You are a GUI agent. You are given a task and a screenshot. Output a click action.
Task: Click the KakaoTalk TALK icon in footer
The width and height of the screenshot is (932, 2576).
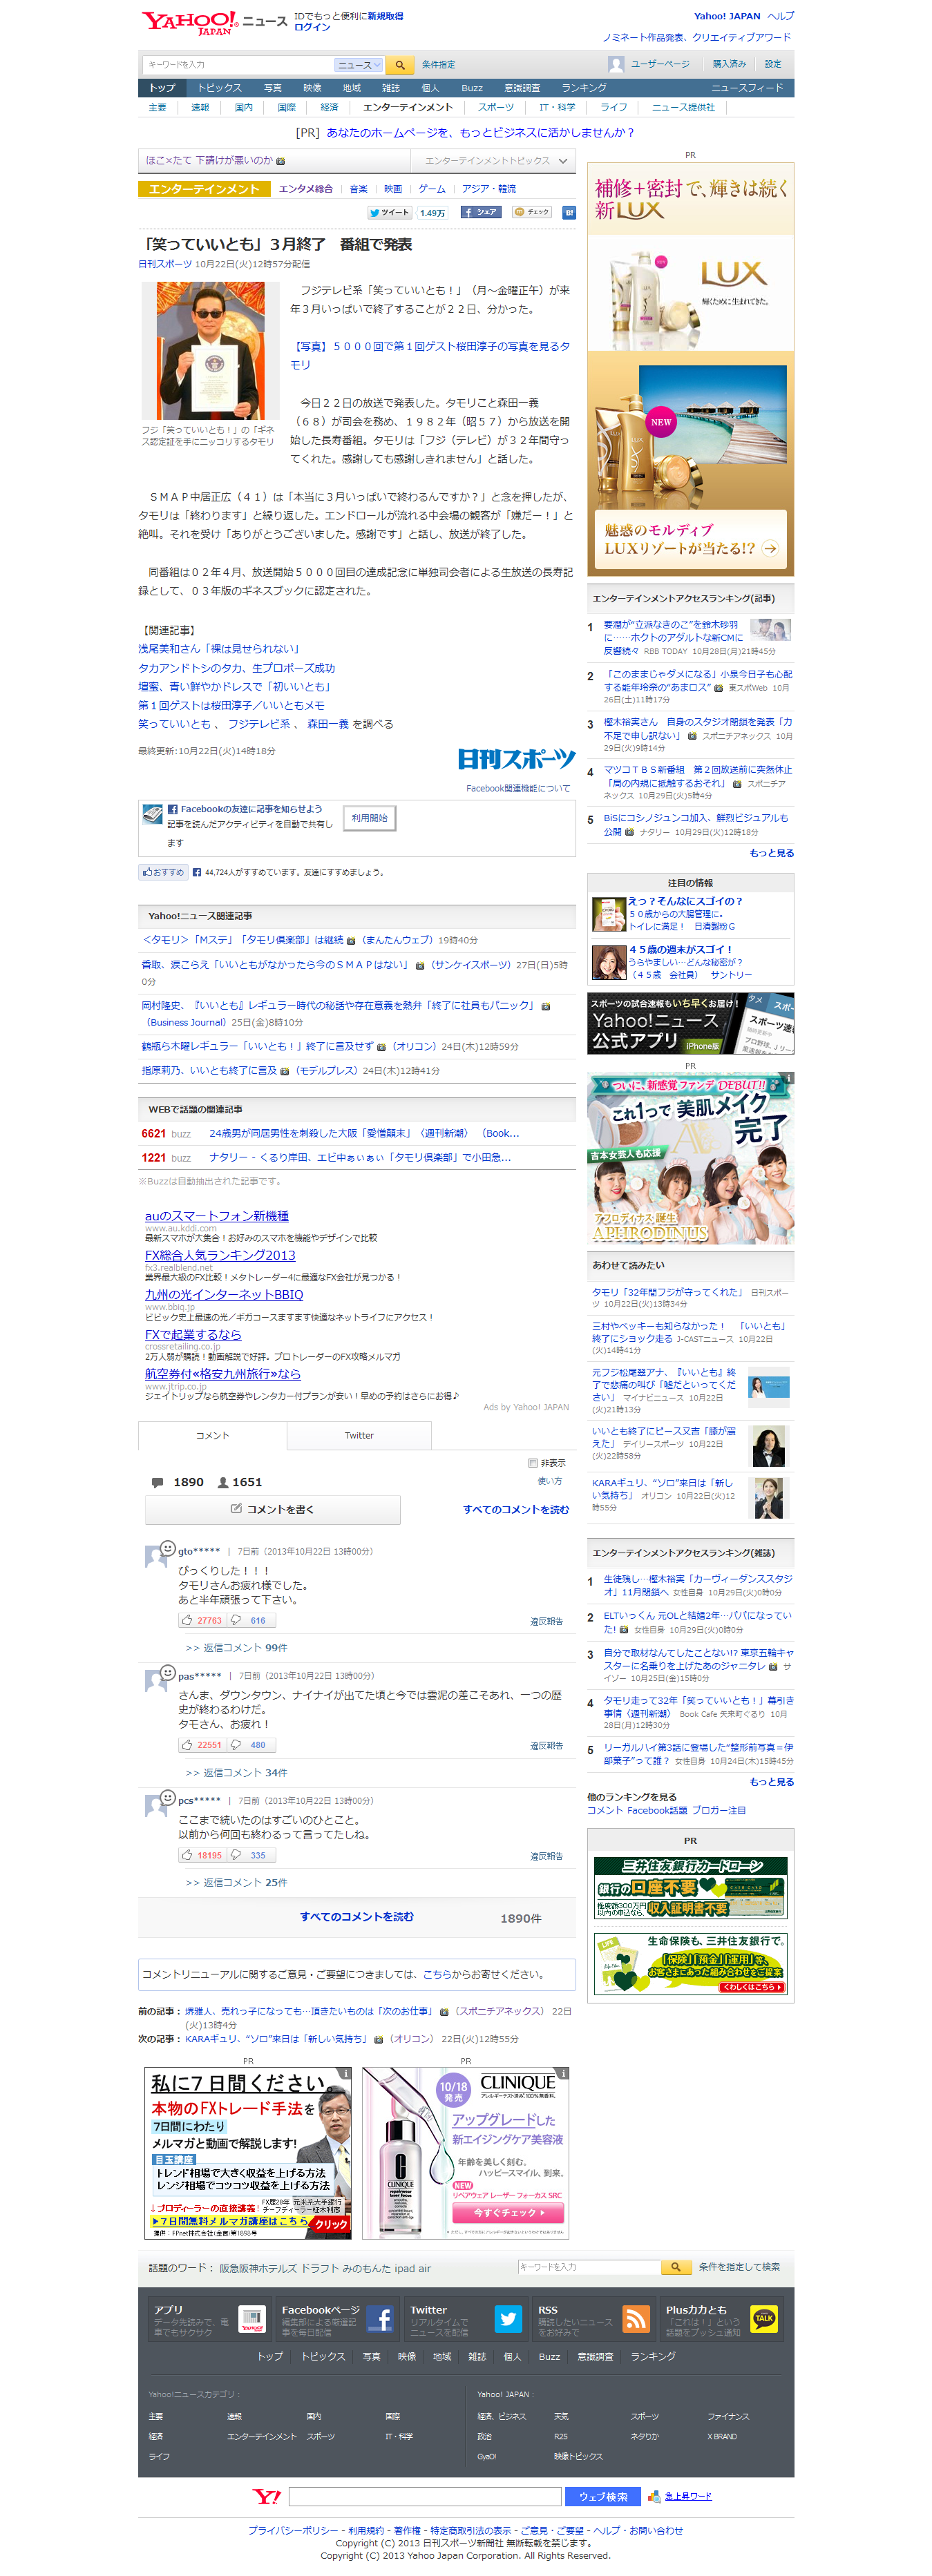pos(764,2319)
